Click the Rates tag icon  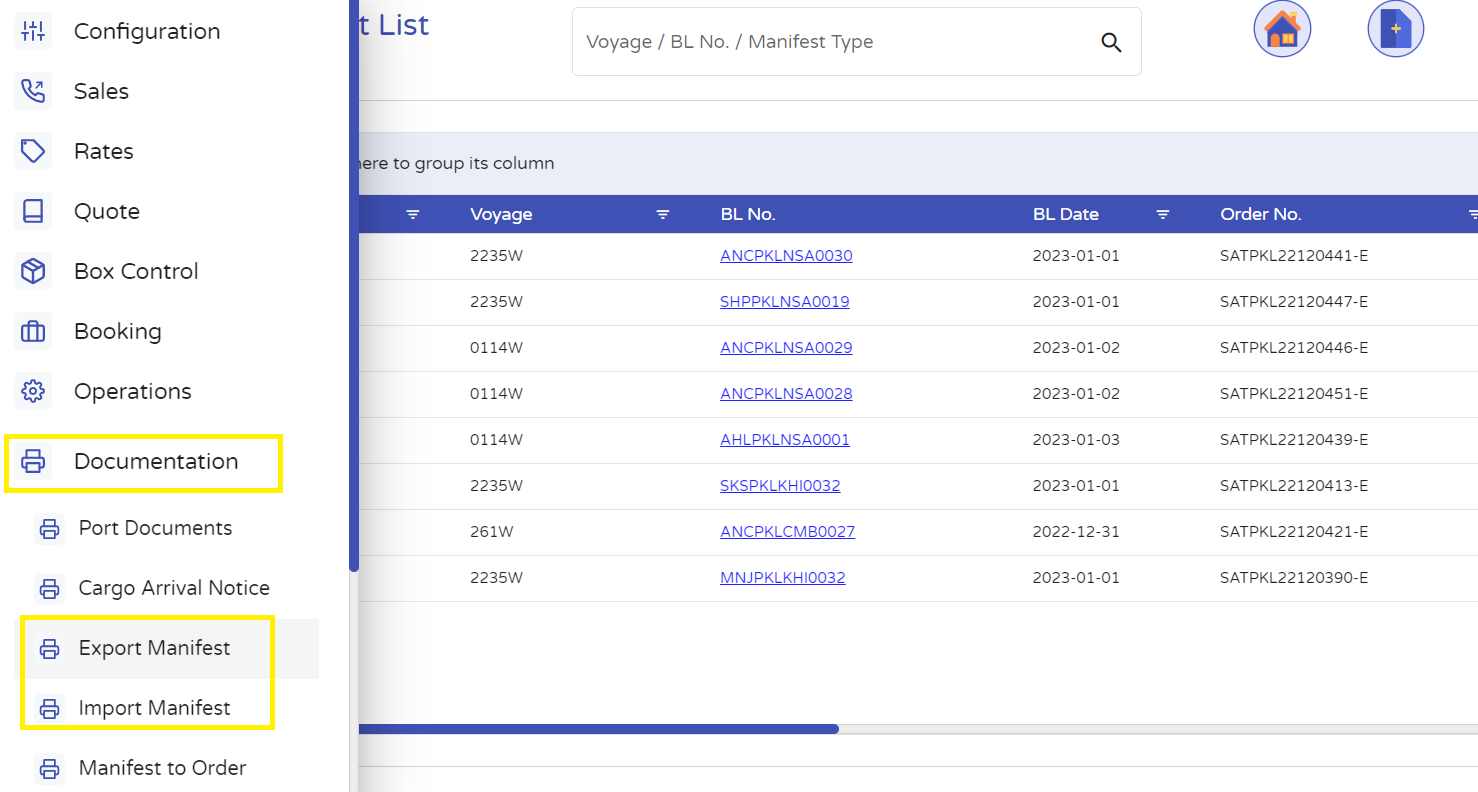(x=33, y=151)
